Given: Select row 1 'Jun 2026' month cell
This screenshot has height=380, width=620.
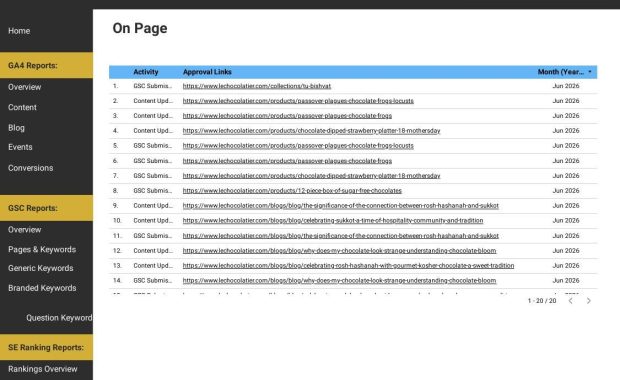Looking at the screenshot, I should (566, 86).
